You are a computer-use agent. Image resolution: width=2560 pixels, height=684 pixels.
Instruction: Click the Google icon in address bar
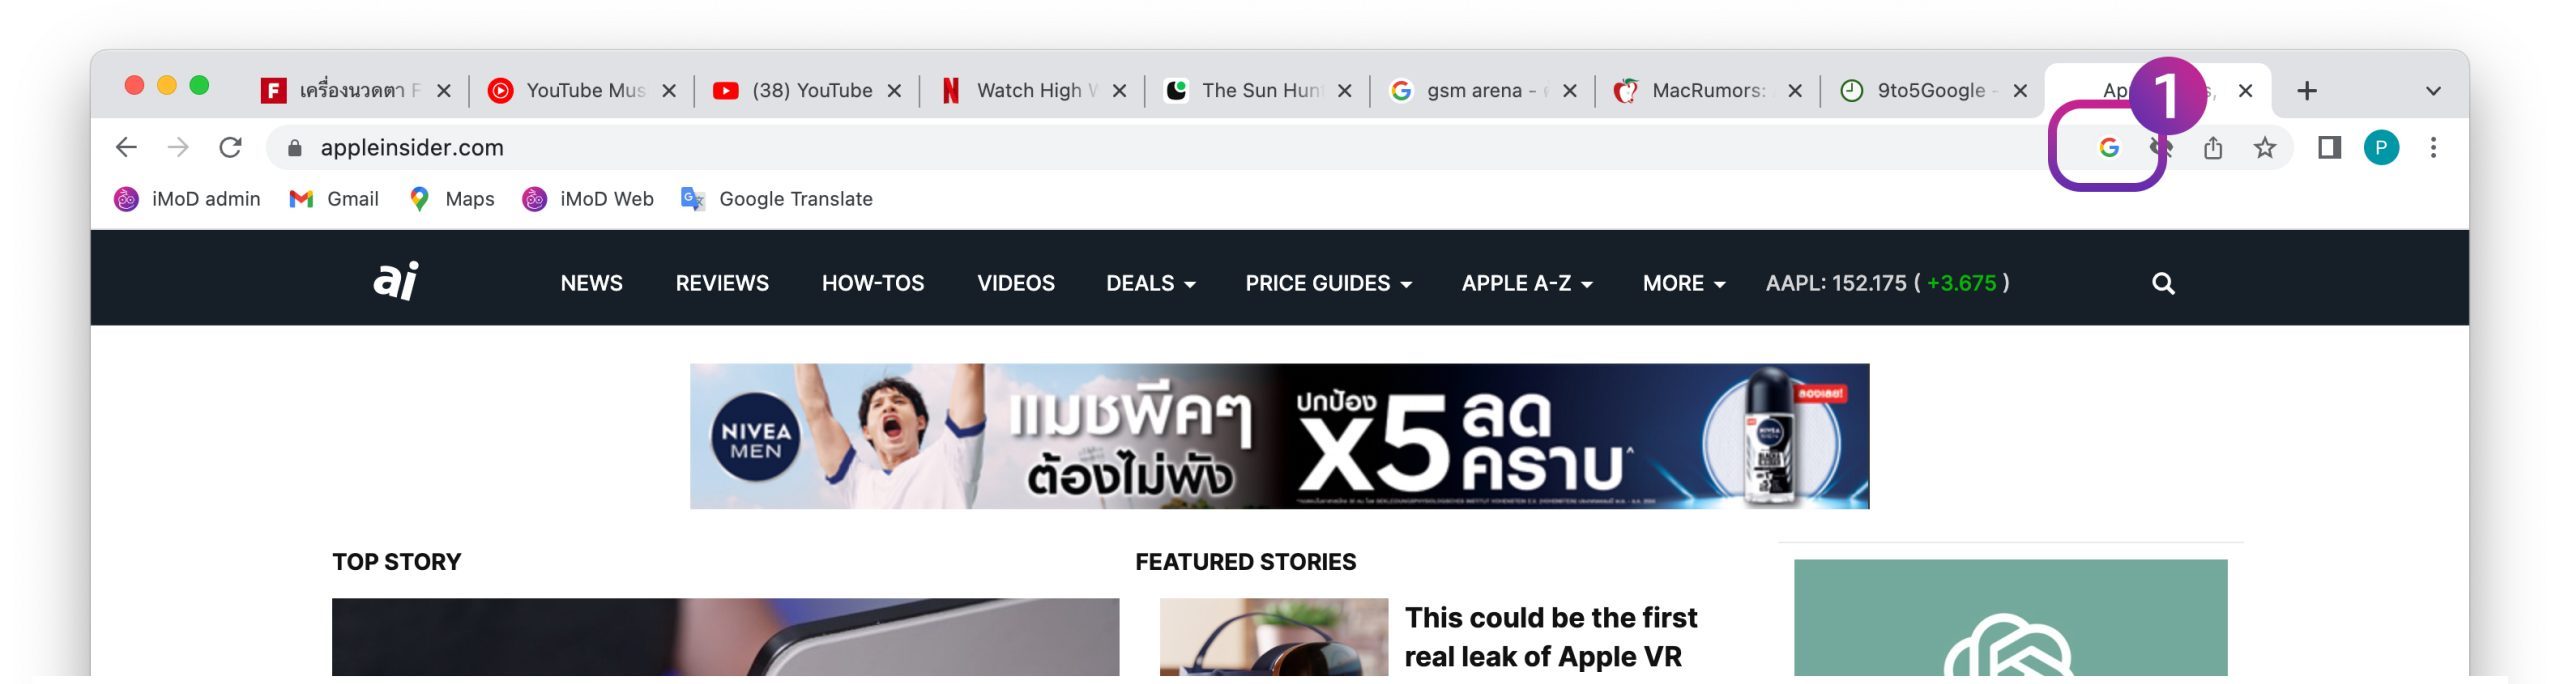pyautogui.click(x=2108, y=148)
